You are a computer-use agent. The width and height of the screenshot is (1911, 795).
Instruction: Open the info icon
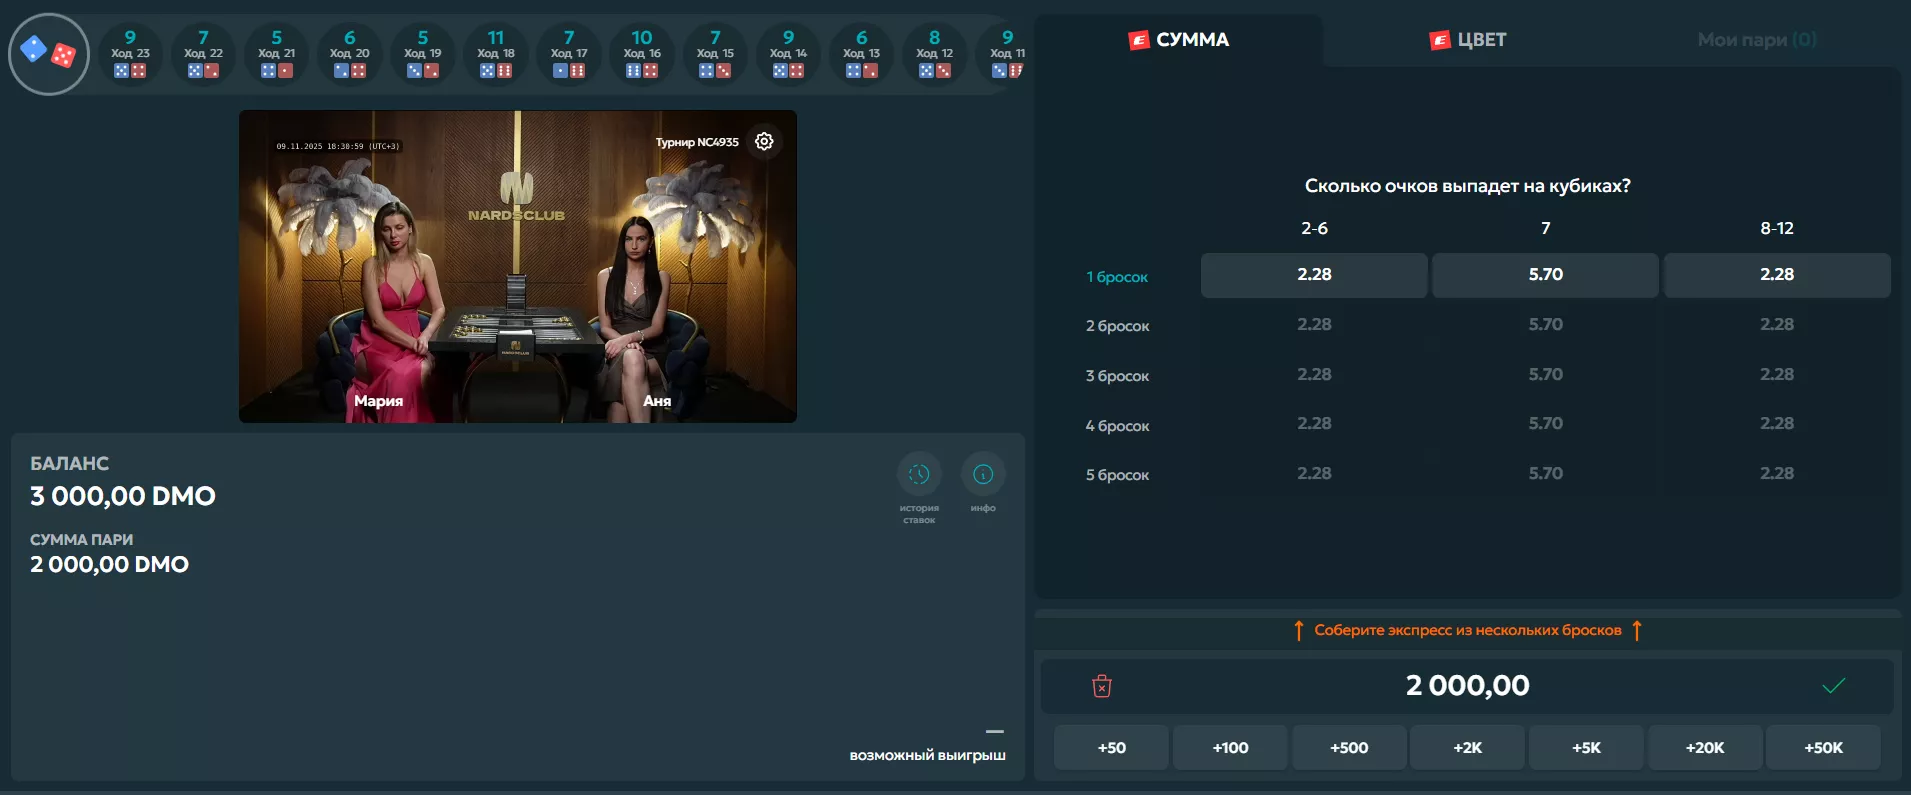coord(982,474)
